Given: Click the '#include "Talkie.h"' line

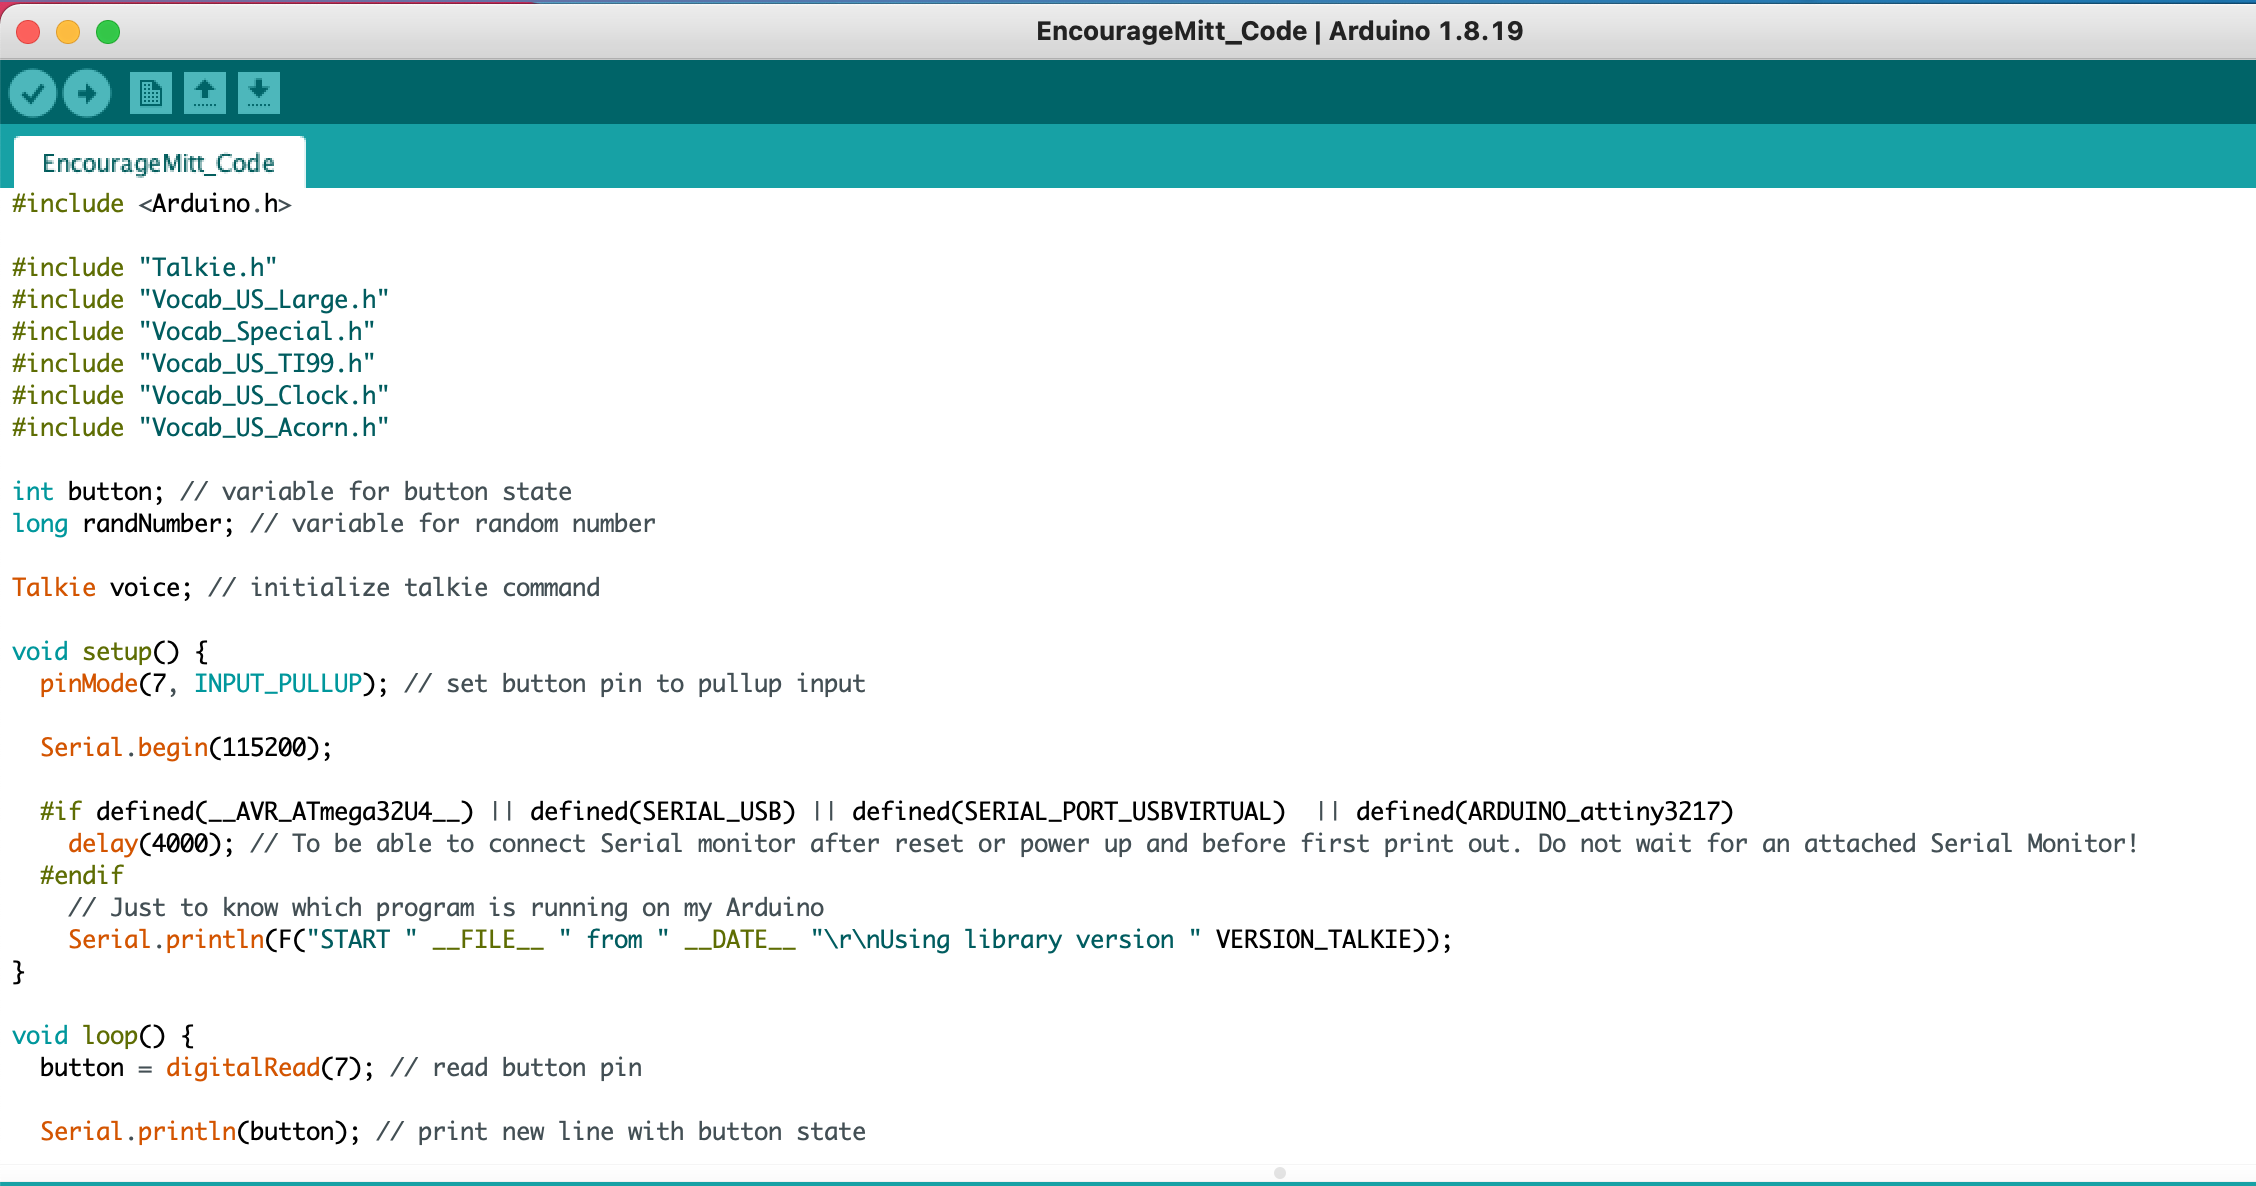Looking at the screenshot, I should 145,268.
